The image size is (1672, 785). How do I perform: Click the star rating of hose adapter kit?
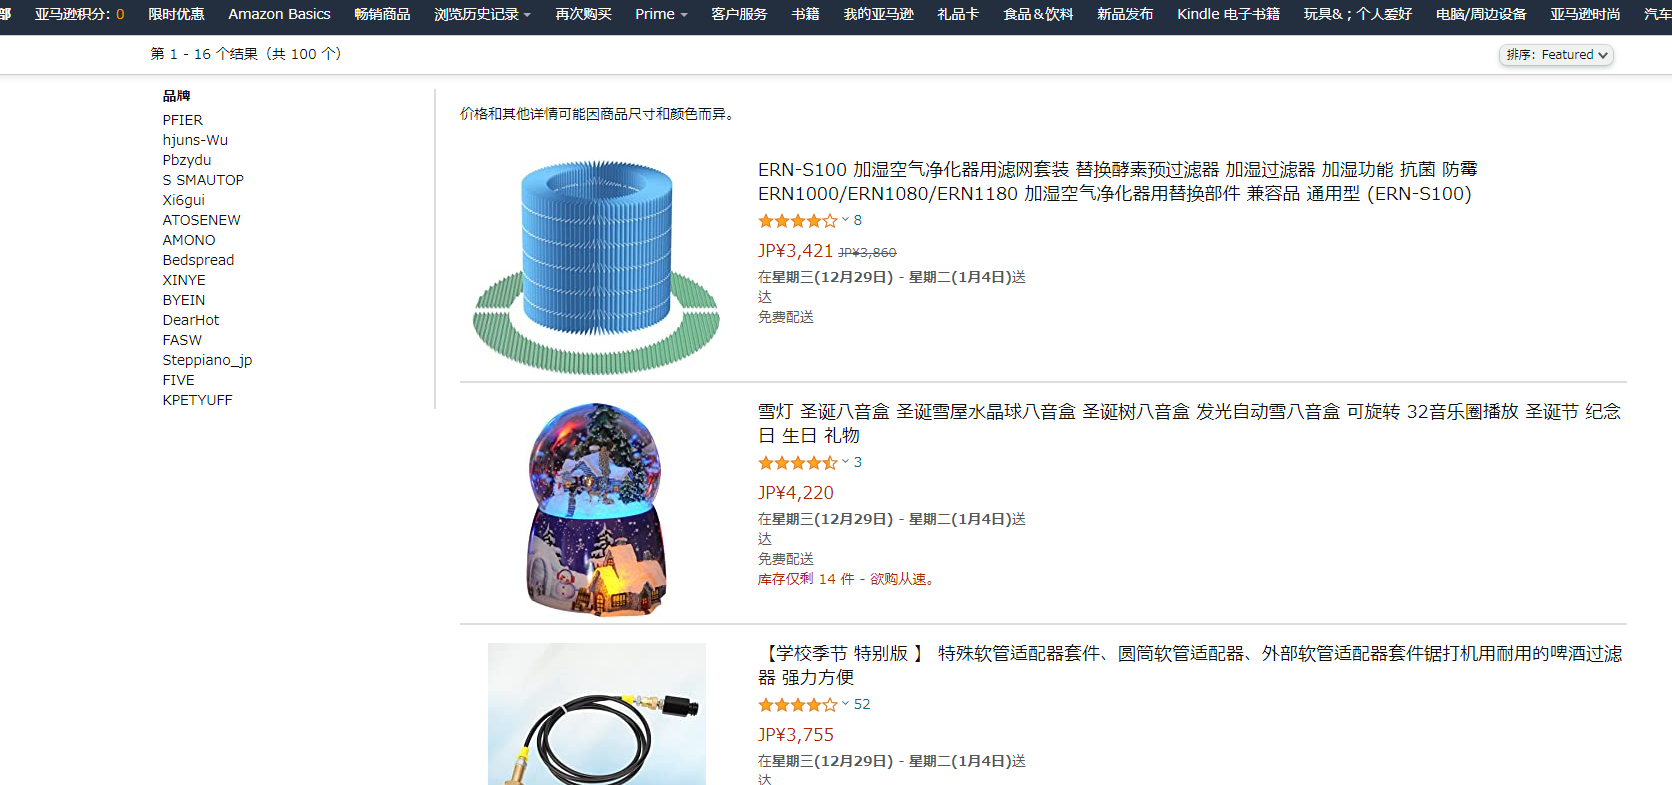pyautogui.click(x=798, y=705)
